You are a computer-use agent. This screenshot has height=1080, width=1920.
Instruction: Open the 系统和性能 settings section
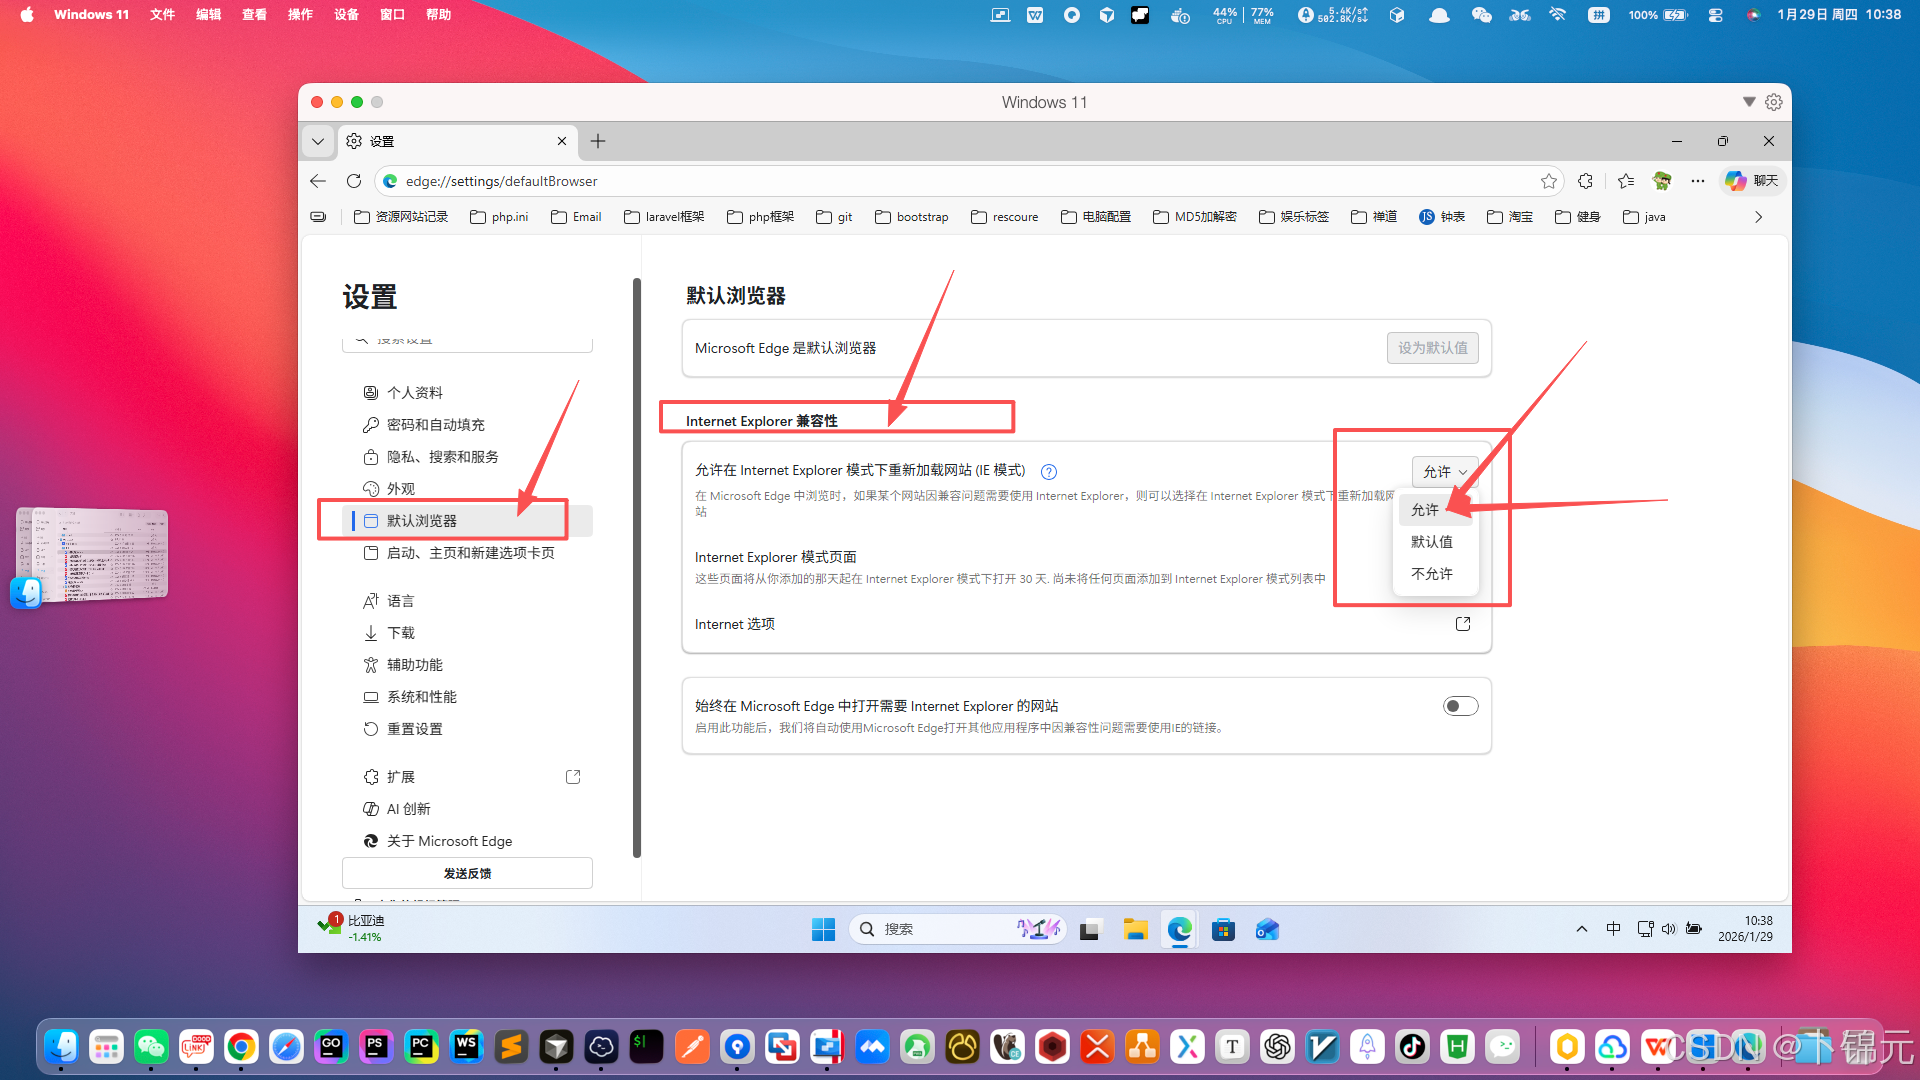click(x=421, y=697)
